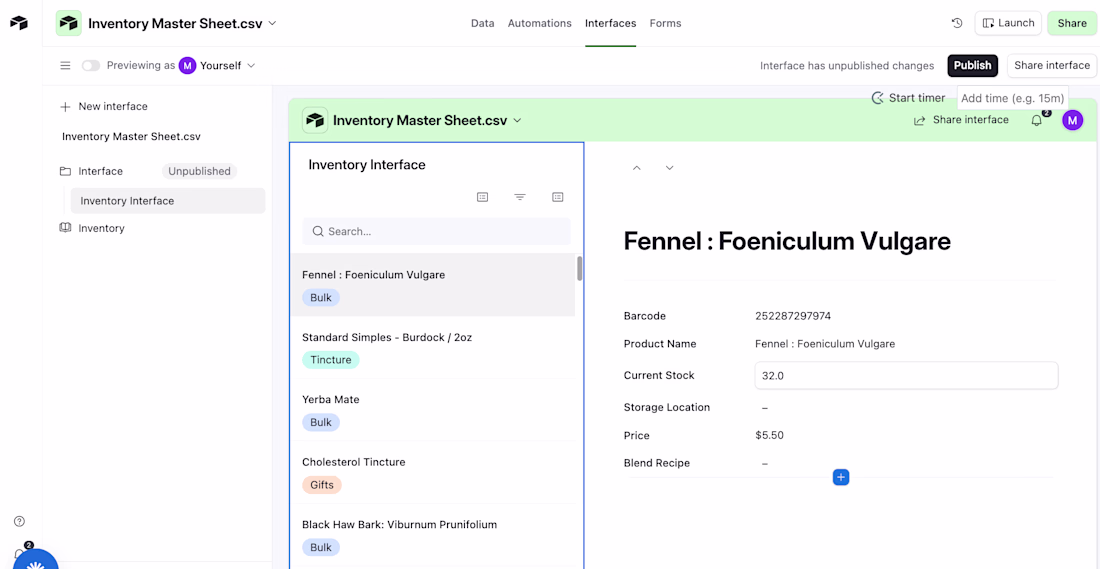This screenshot has height=569, width=1100.
Task: Click the filter icon above the search box
Action: 520,197
